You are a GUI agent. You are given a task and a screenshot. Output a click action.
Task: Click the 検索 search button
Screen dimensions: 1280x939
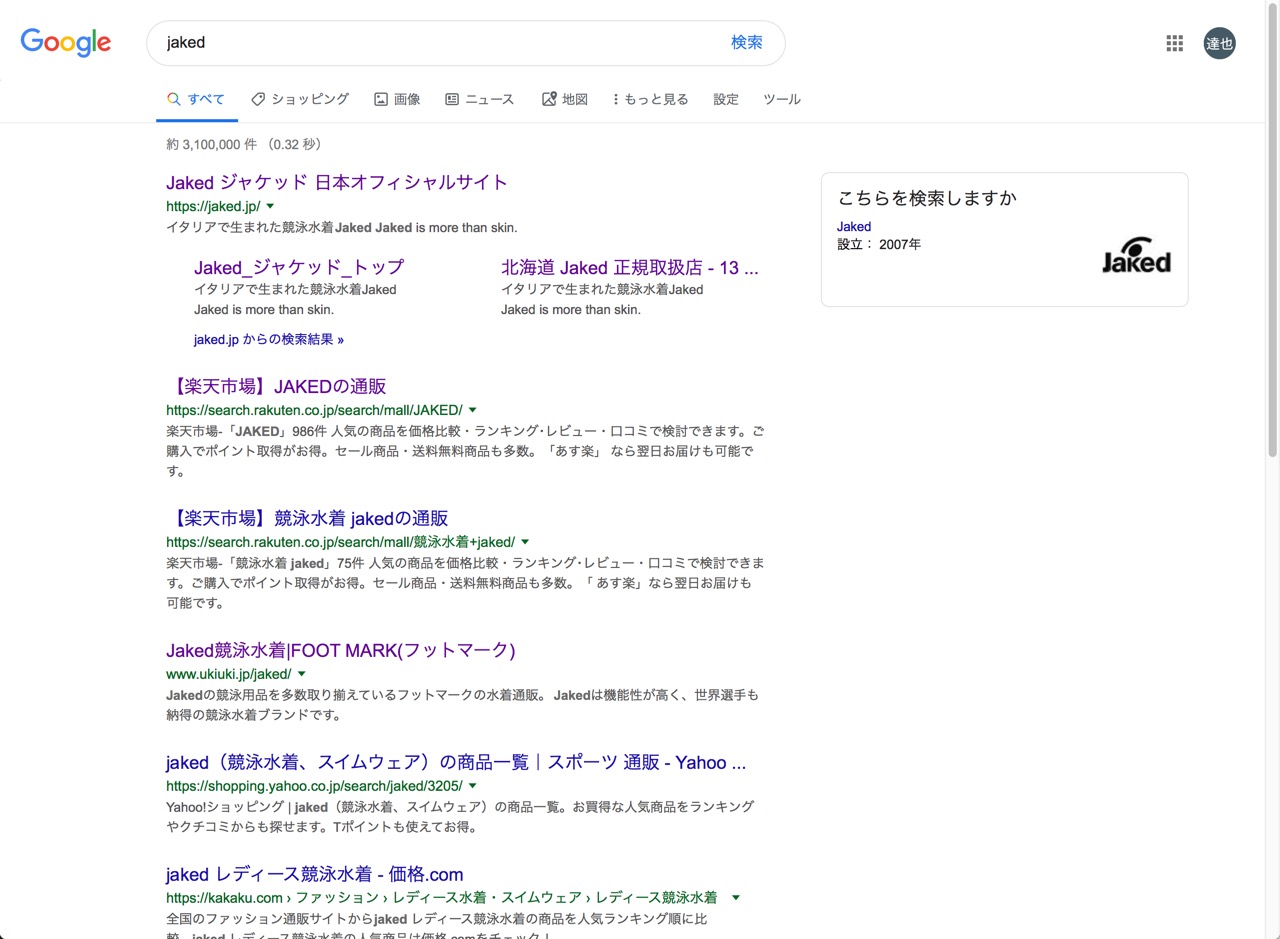tap(747, 43)
